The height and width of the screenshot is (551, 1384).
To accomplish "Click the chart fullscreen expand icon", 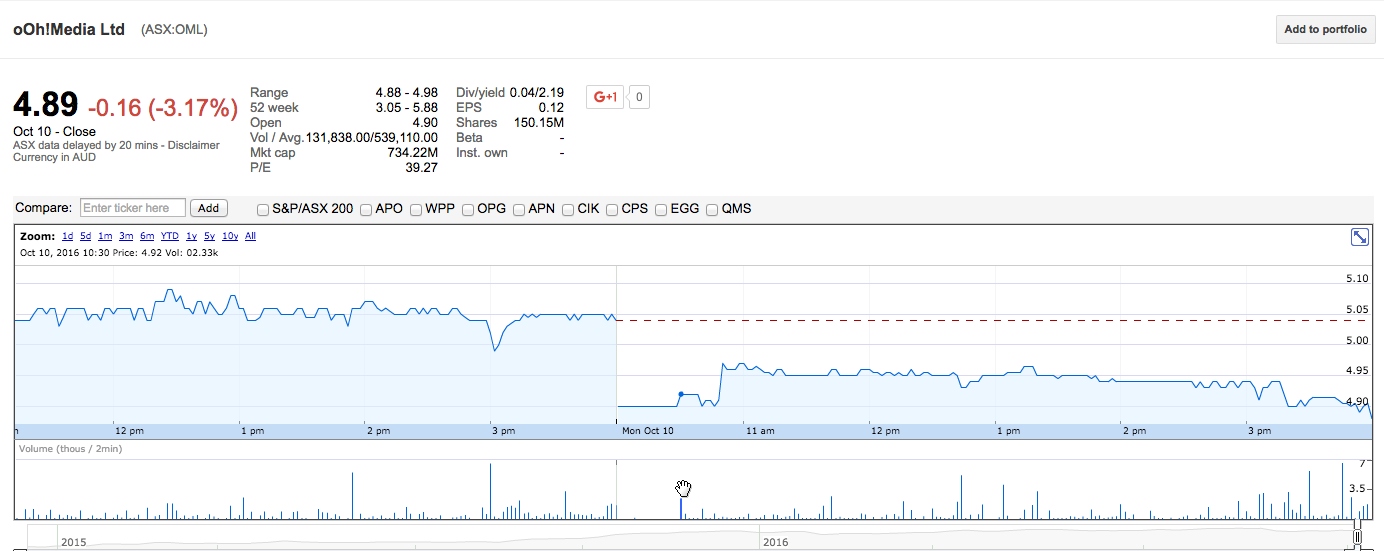I will pos(1359,237).
